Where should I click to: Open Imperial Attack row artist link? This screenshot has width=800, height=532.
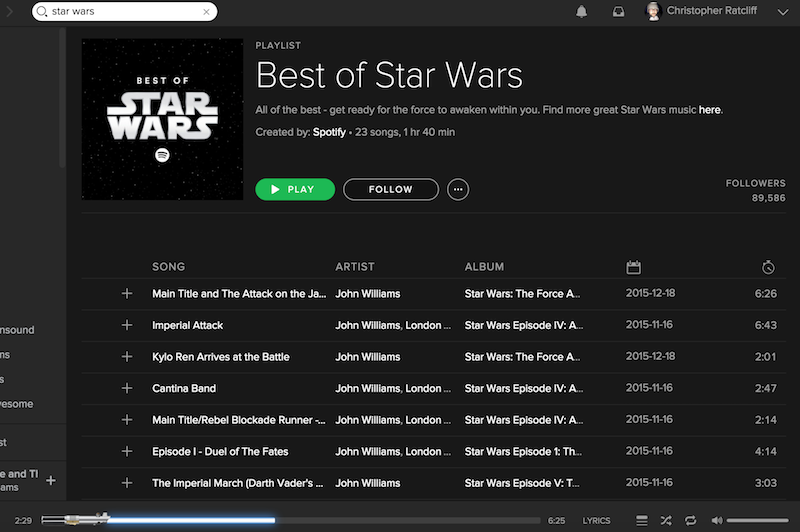click(393, 325)
